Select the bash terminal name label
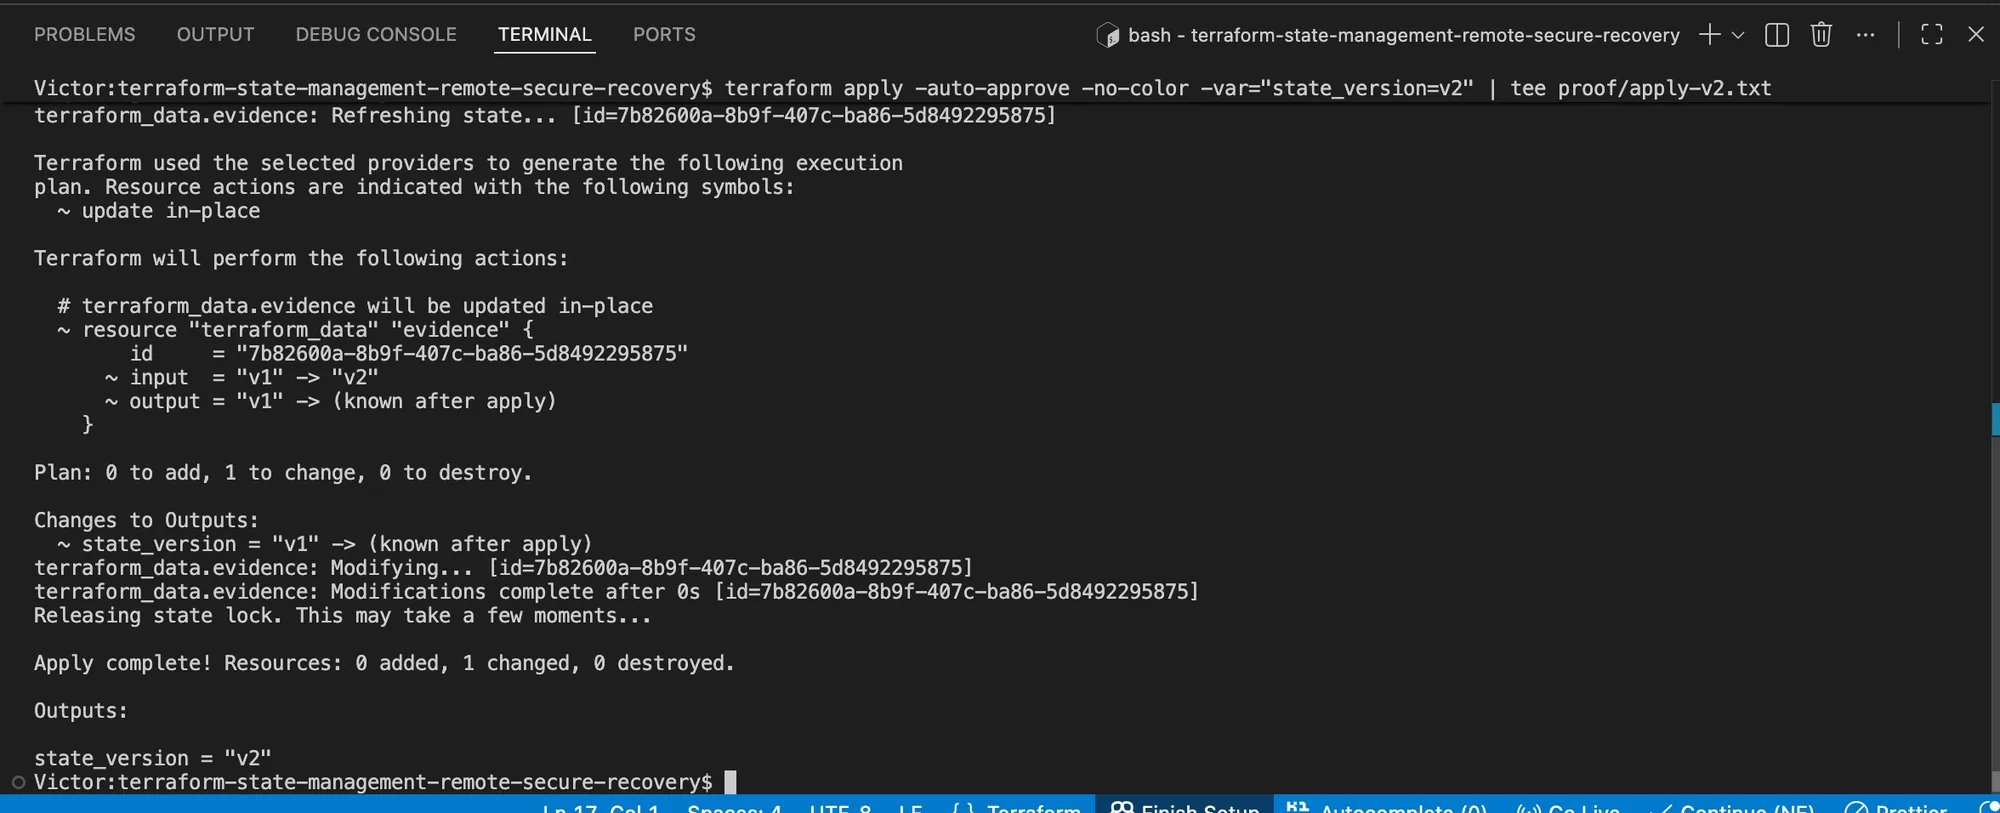2000x813 pixels. click(1404, 35)
